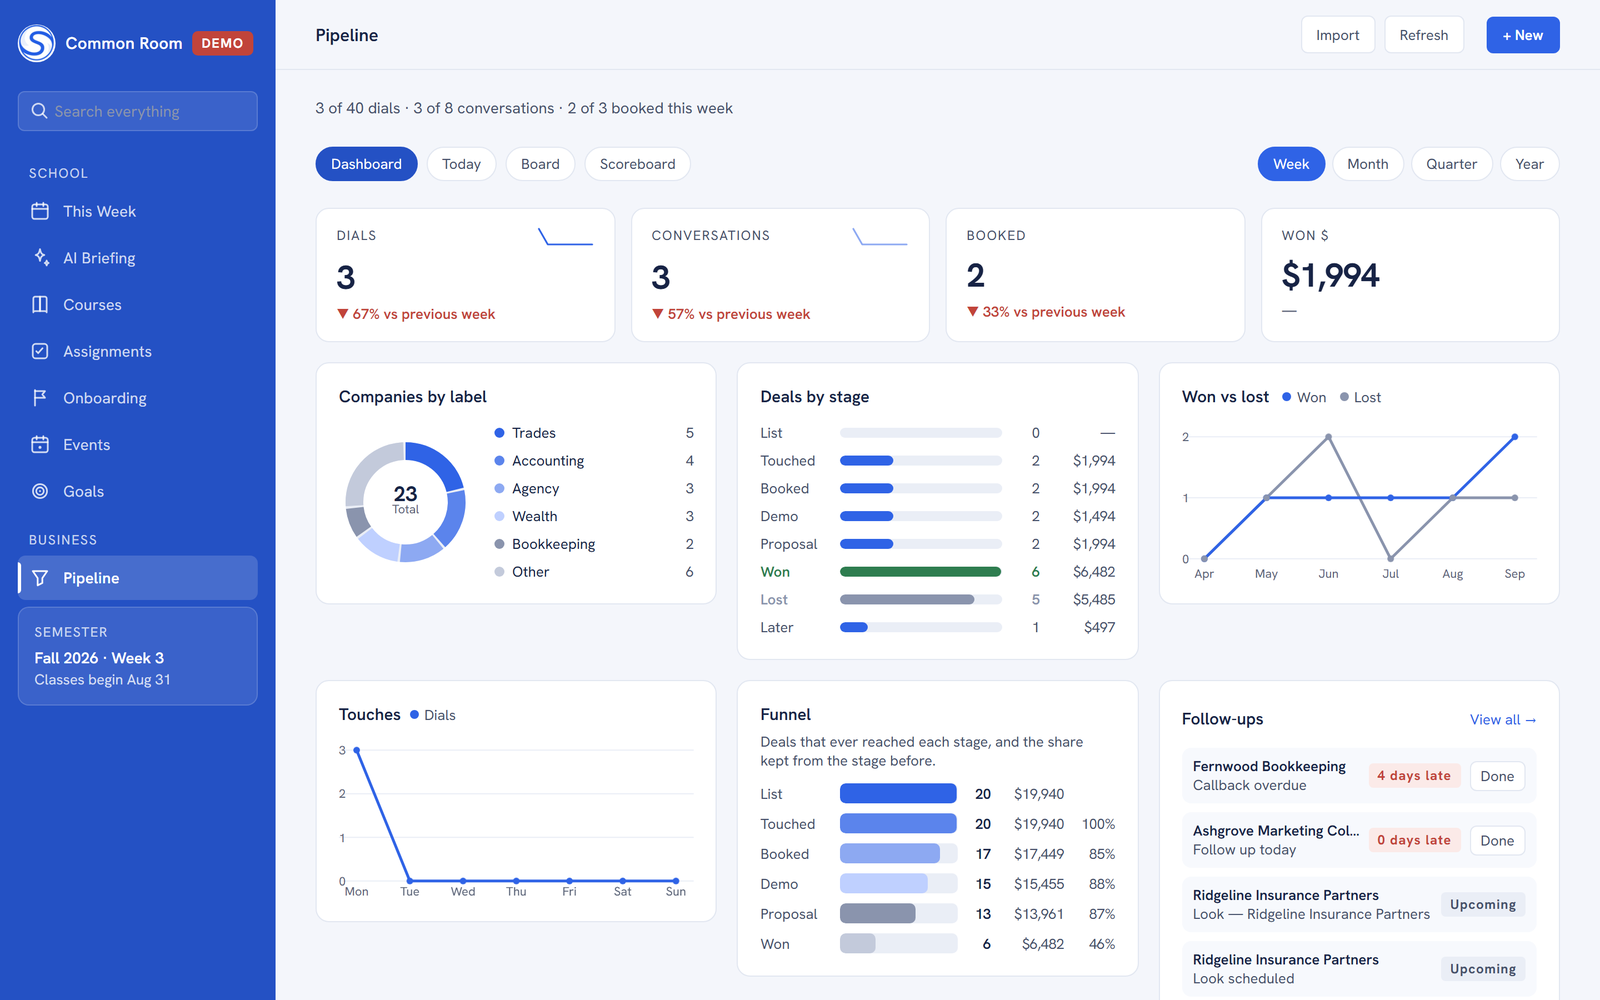Click '33% vs previous week' text

coord(1053,312)
